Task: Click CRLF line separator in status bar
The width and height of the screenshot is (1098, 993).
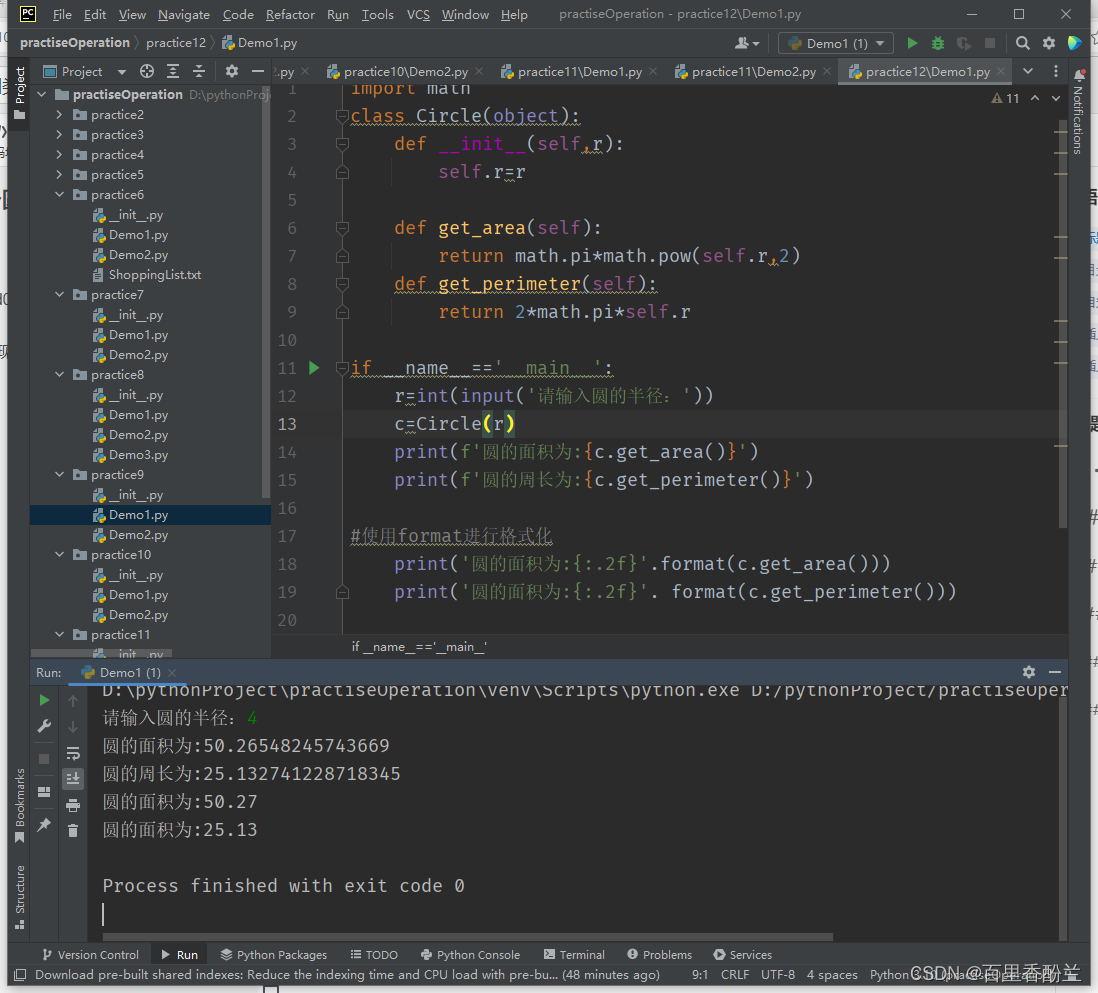Action: click(x=735, y=975)
